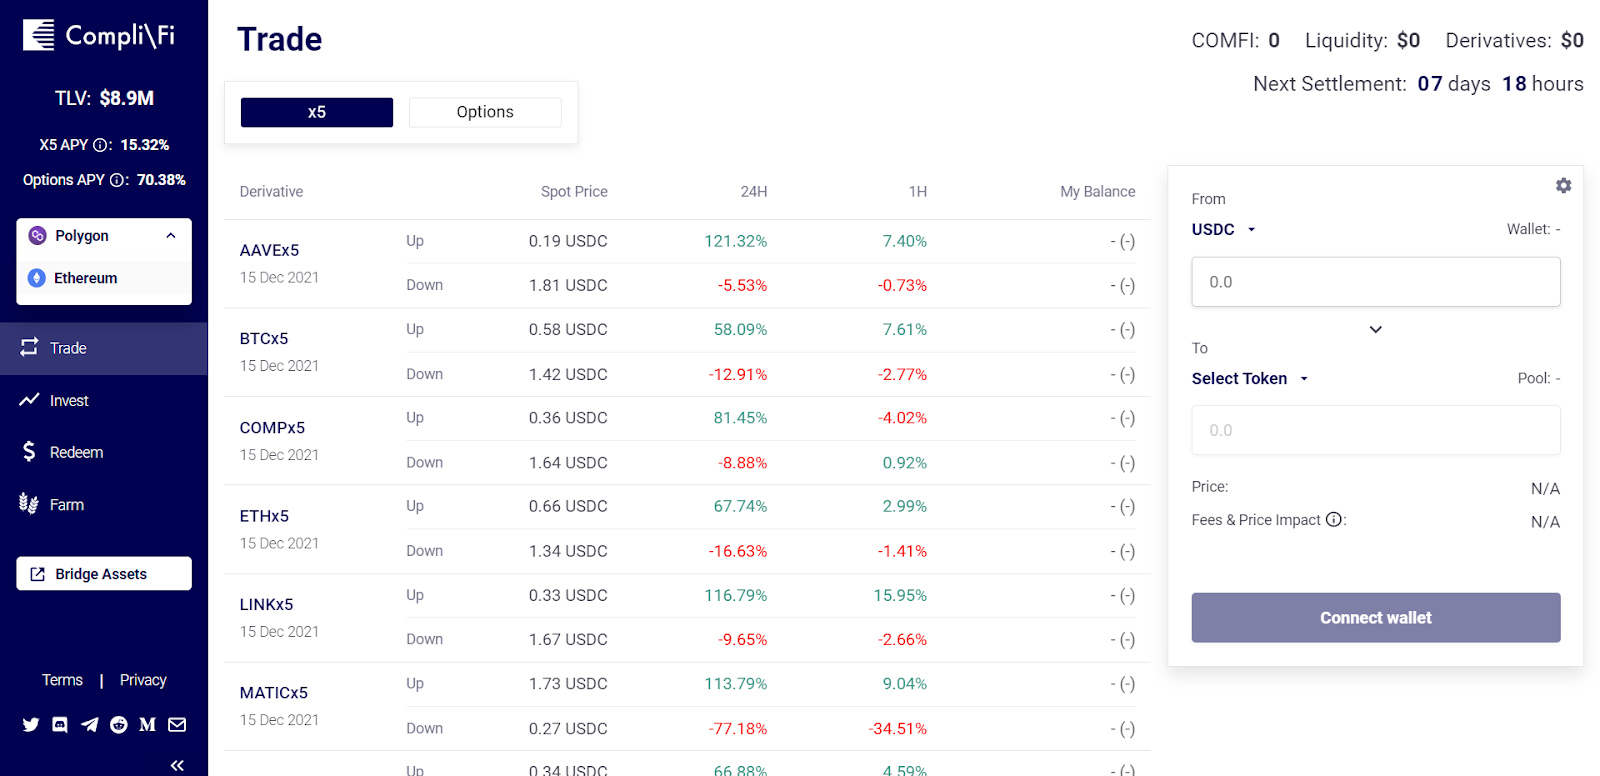The height and width of the screenshot is (776, 1600).
Task: Select the COMPx5 derivative name
Action: pos(272,428)
